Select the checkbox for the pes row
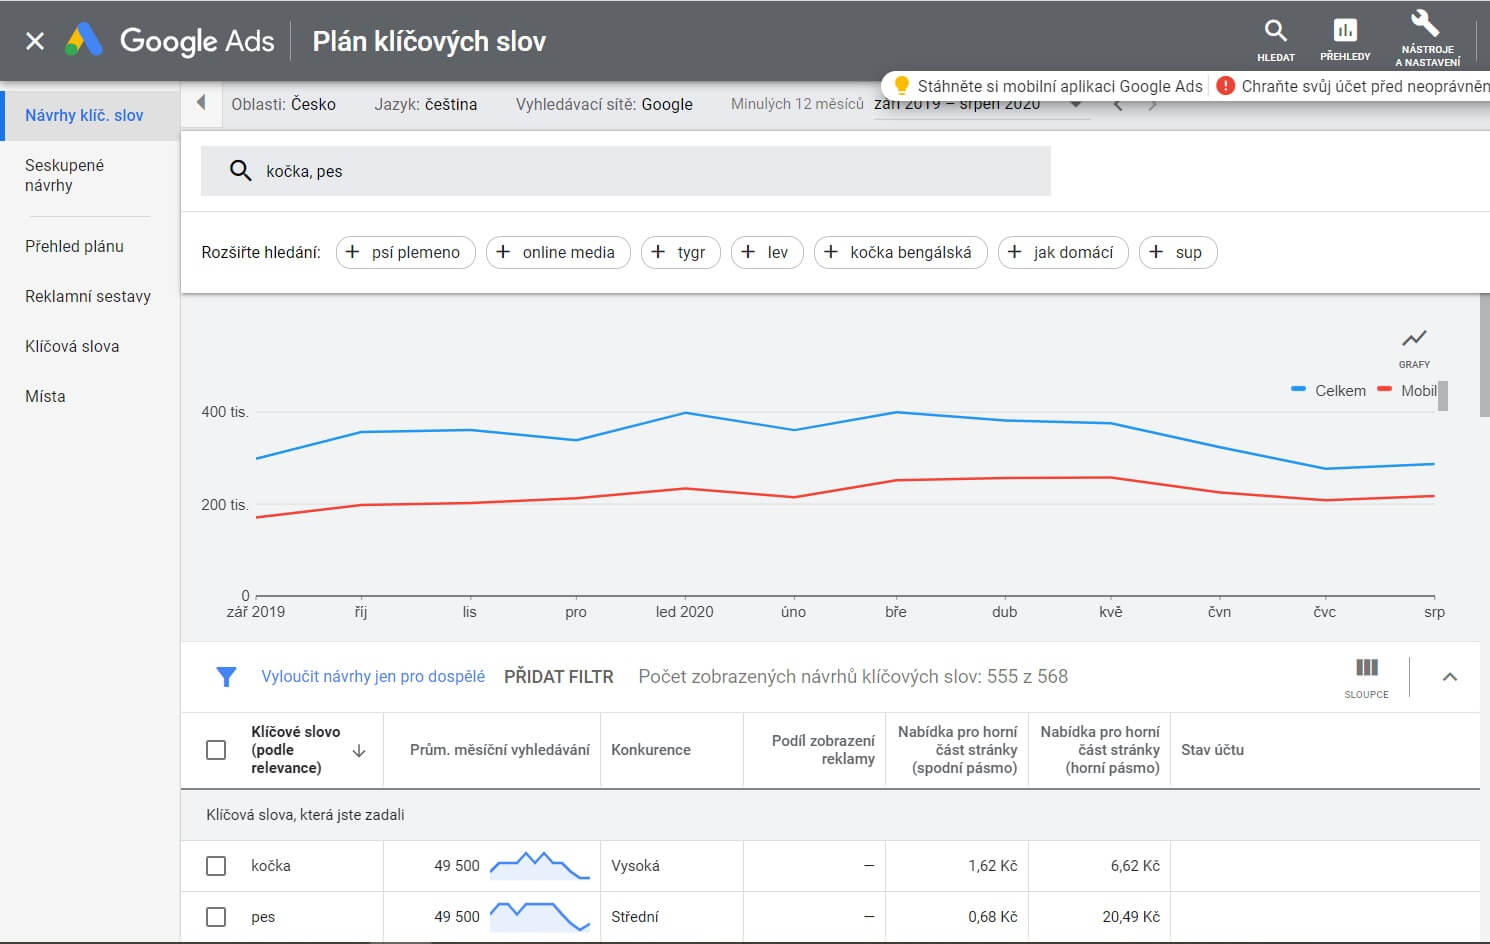 tap(216, 917)
